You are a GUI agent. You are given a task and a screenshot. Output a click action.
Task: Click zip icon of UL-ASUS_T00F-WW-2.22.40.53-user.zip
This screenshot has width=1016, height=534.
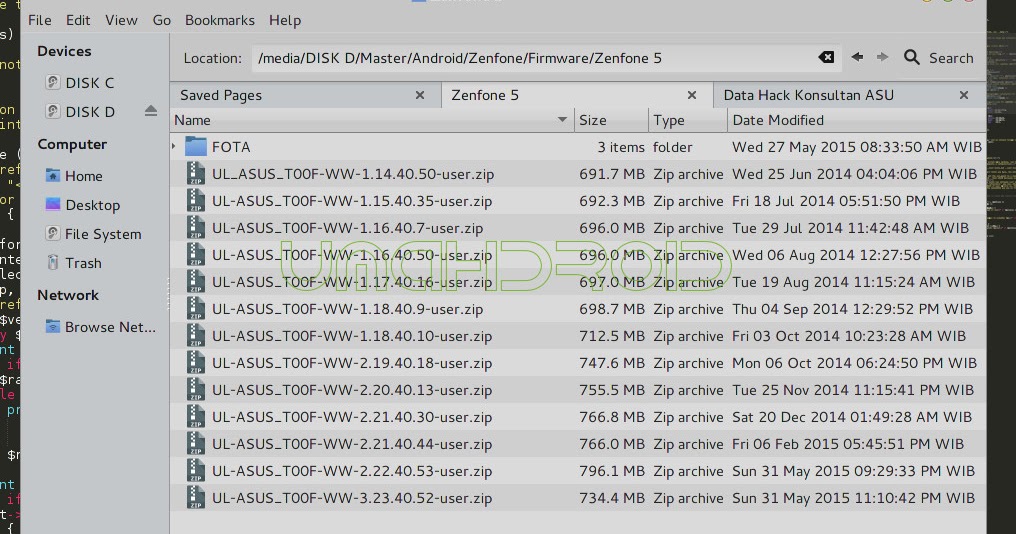[x=196, y=471]
